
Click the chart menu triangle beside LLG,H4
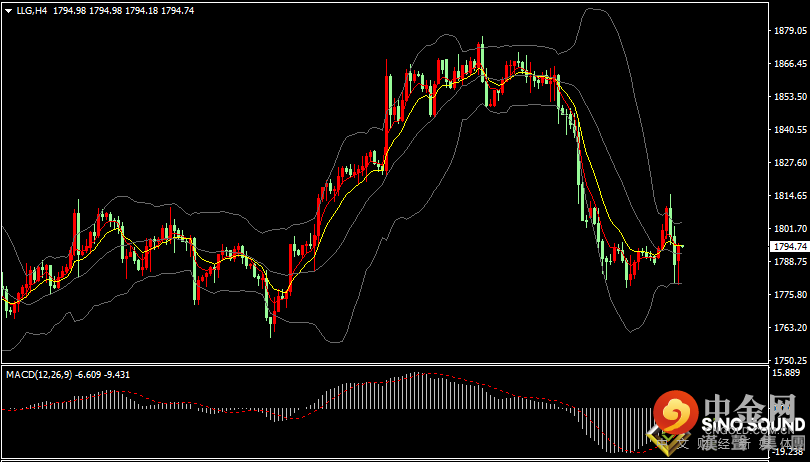[x=8, y=10]
